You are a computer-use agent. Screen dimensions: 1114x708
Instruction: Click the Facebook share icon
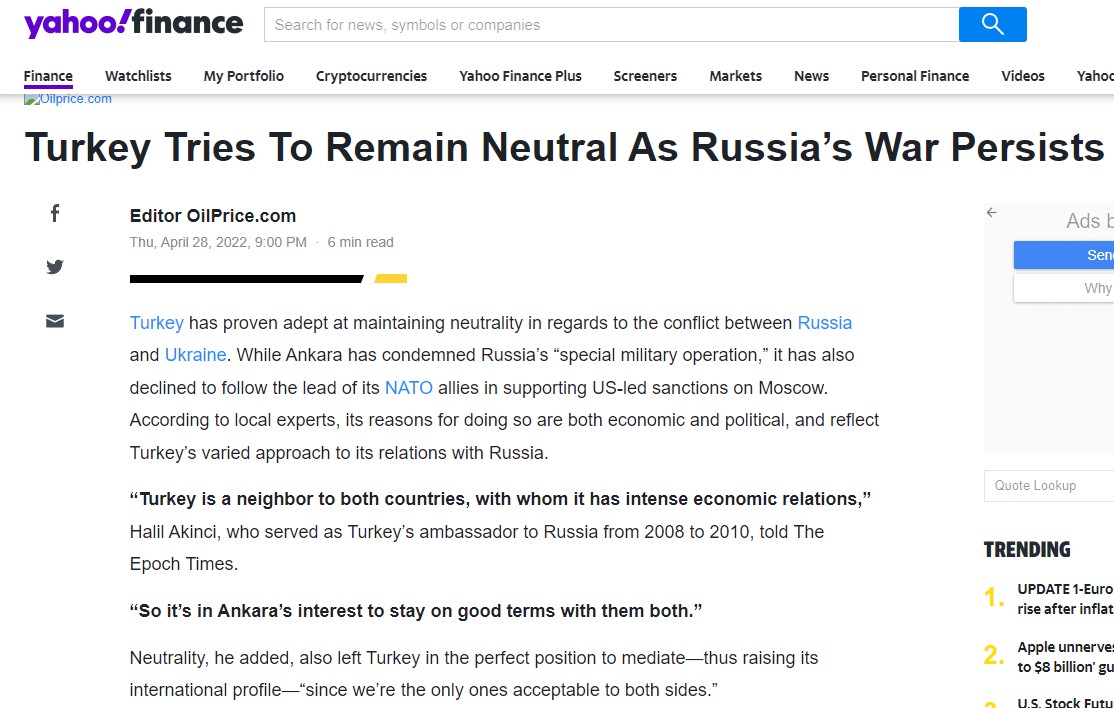point(55,213)
